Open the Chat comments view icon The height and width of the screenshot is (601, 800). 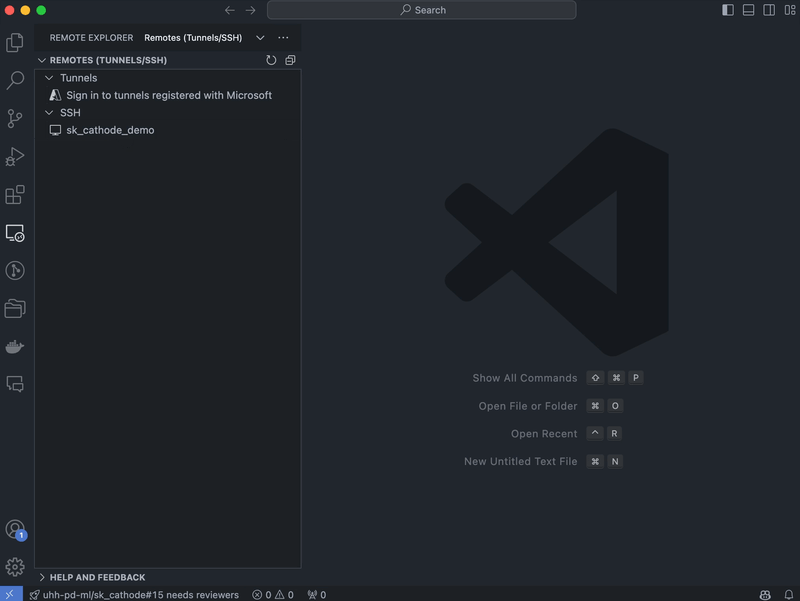pyautogui.click(x=15, y=384)
